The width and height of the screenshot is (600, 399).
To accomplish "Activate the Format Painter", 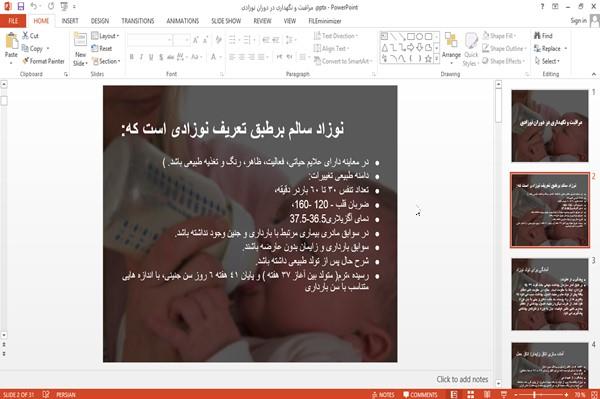I will click(x=43, y=61).
